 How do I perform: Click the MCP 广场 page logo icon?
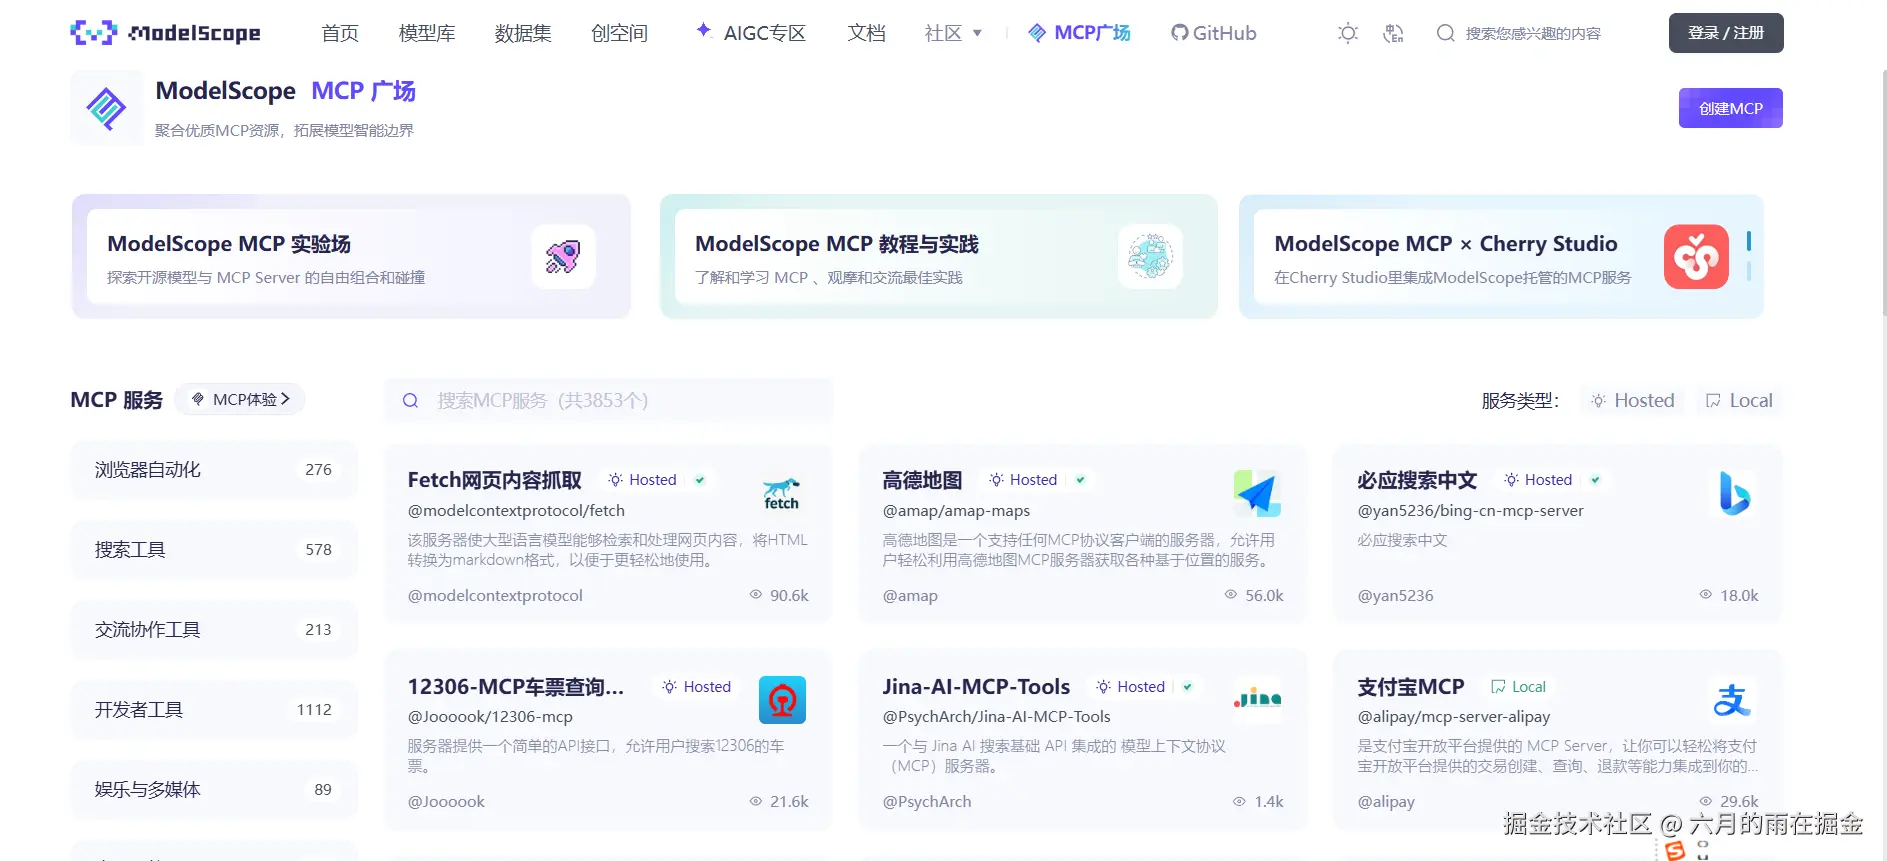click(x=106, y=108)
